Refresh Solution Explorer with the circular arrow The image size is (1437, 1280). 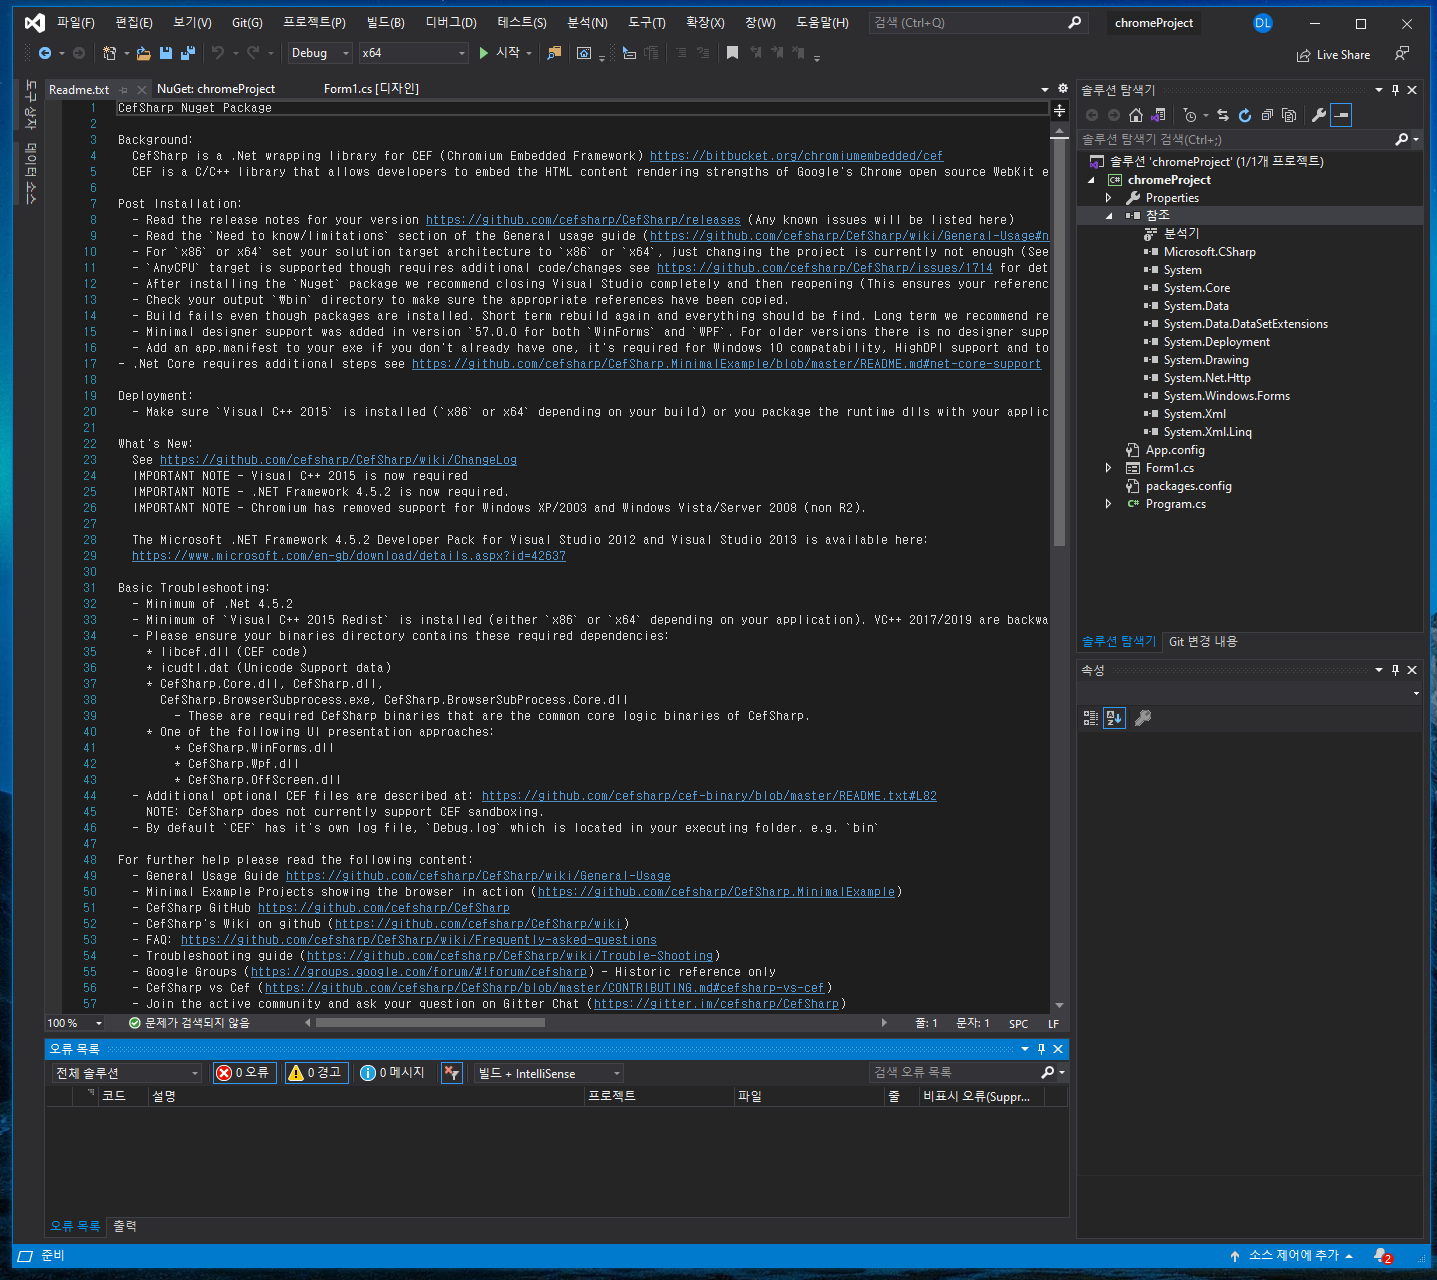tap(1245, 115)
